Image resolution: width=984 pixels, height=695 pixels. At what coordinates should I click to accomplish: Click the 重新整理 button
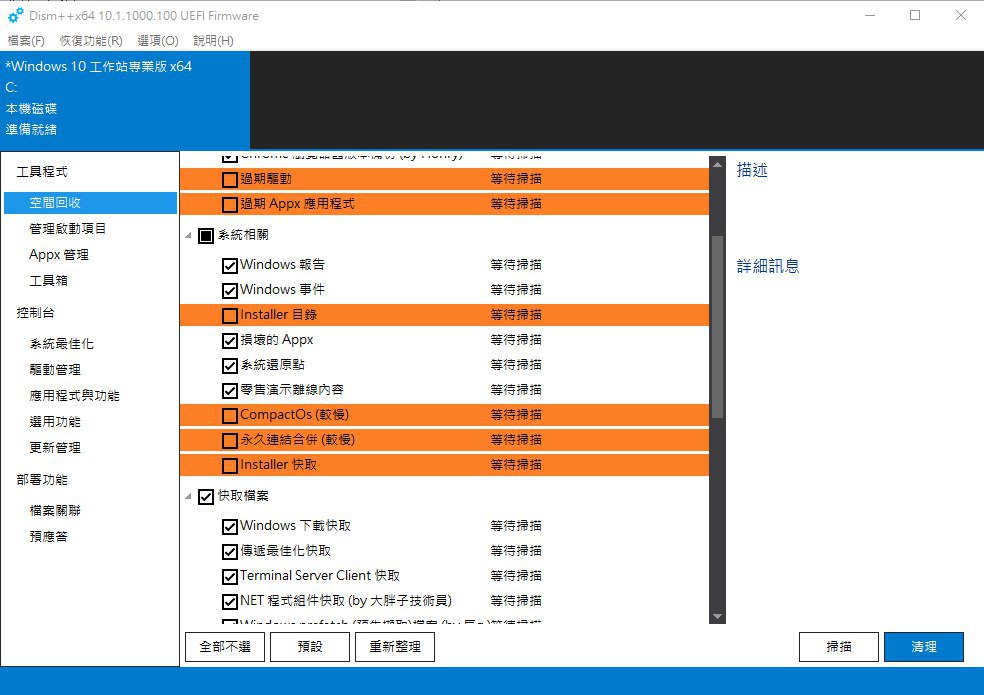coord(395,647)
